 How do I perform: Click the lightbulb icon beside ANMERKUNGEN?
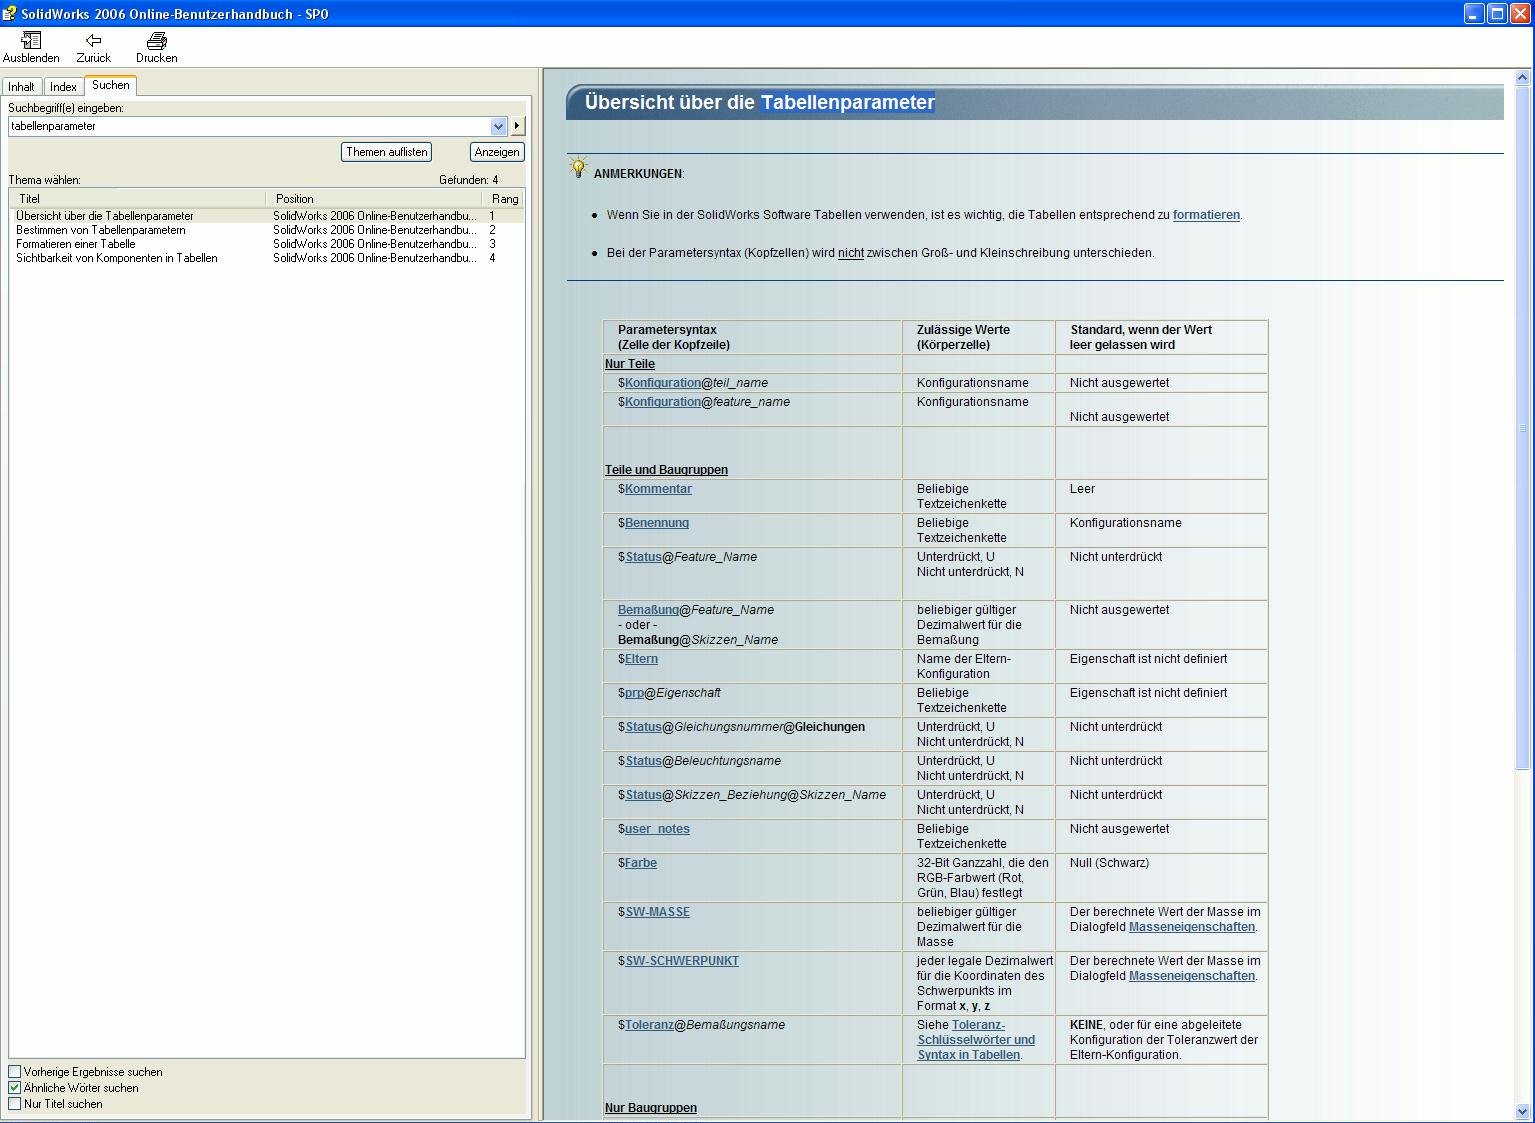point(578,167)
